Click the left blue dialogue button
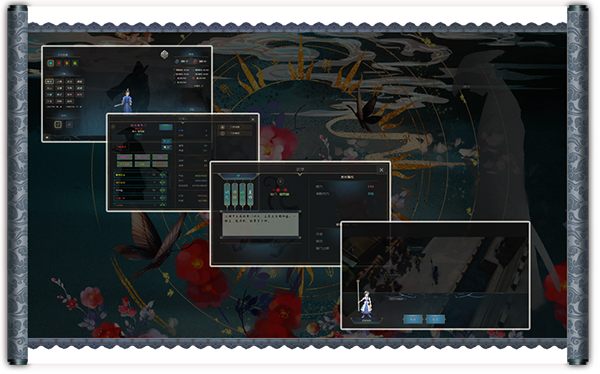600x374 pixels. [413, 319]
